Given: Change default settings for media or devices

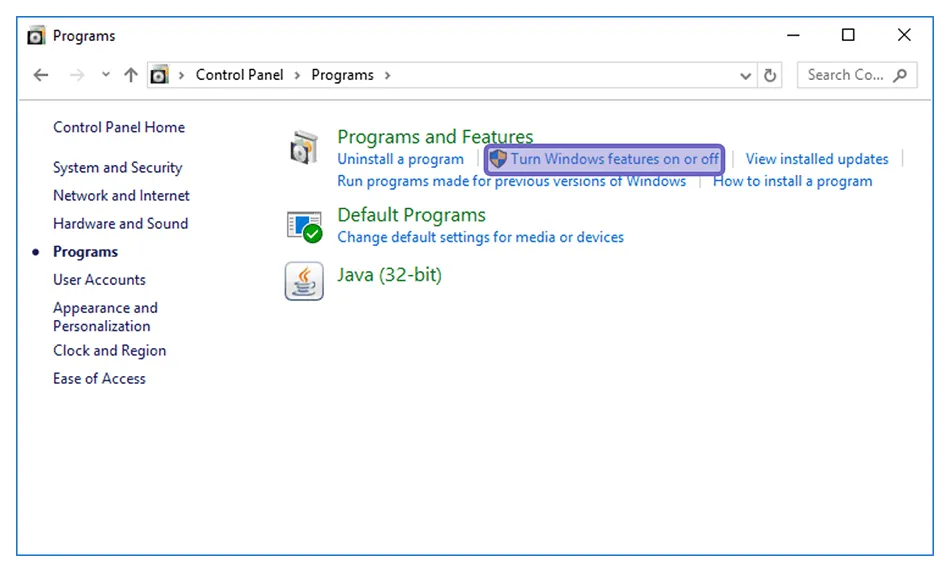Looking at the screenshot, I should (480, 237).
